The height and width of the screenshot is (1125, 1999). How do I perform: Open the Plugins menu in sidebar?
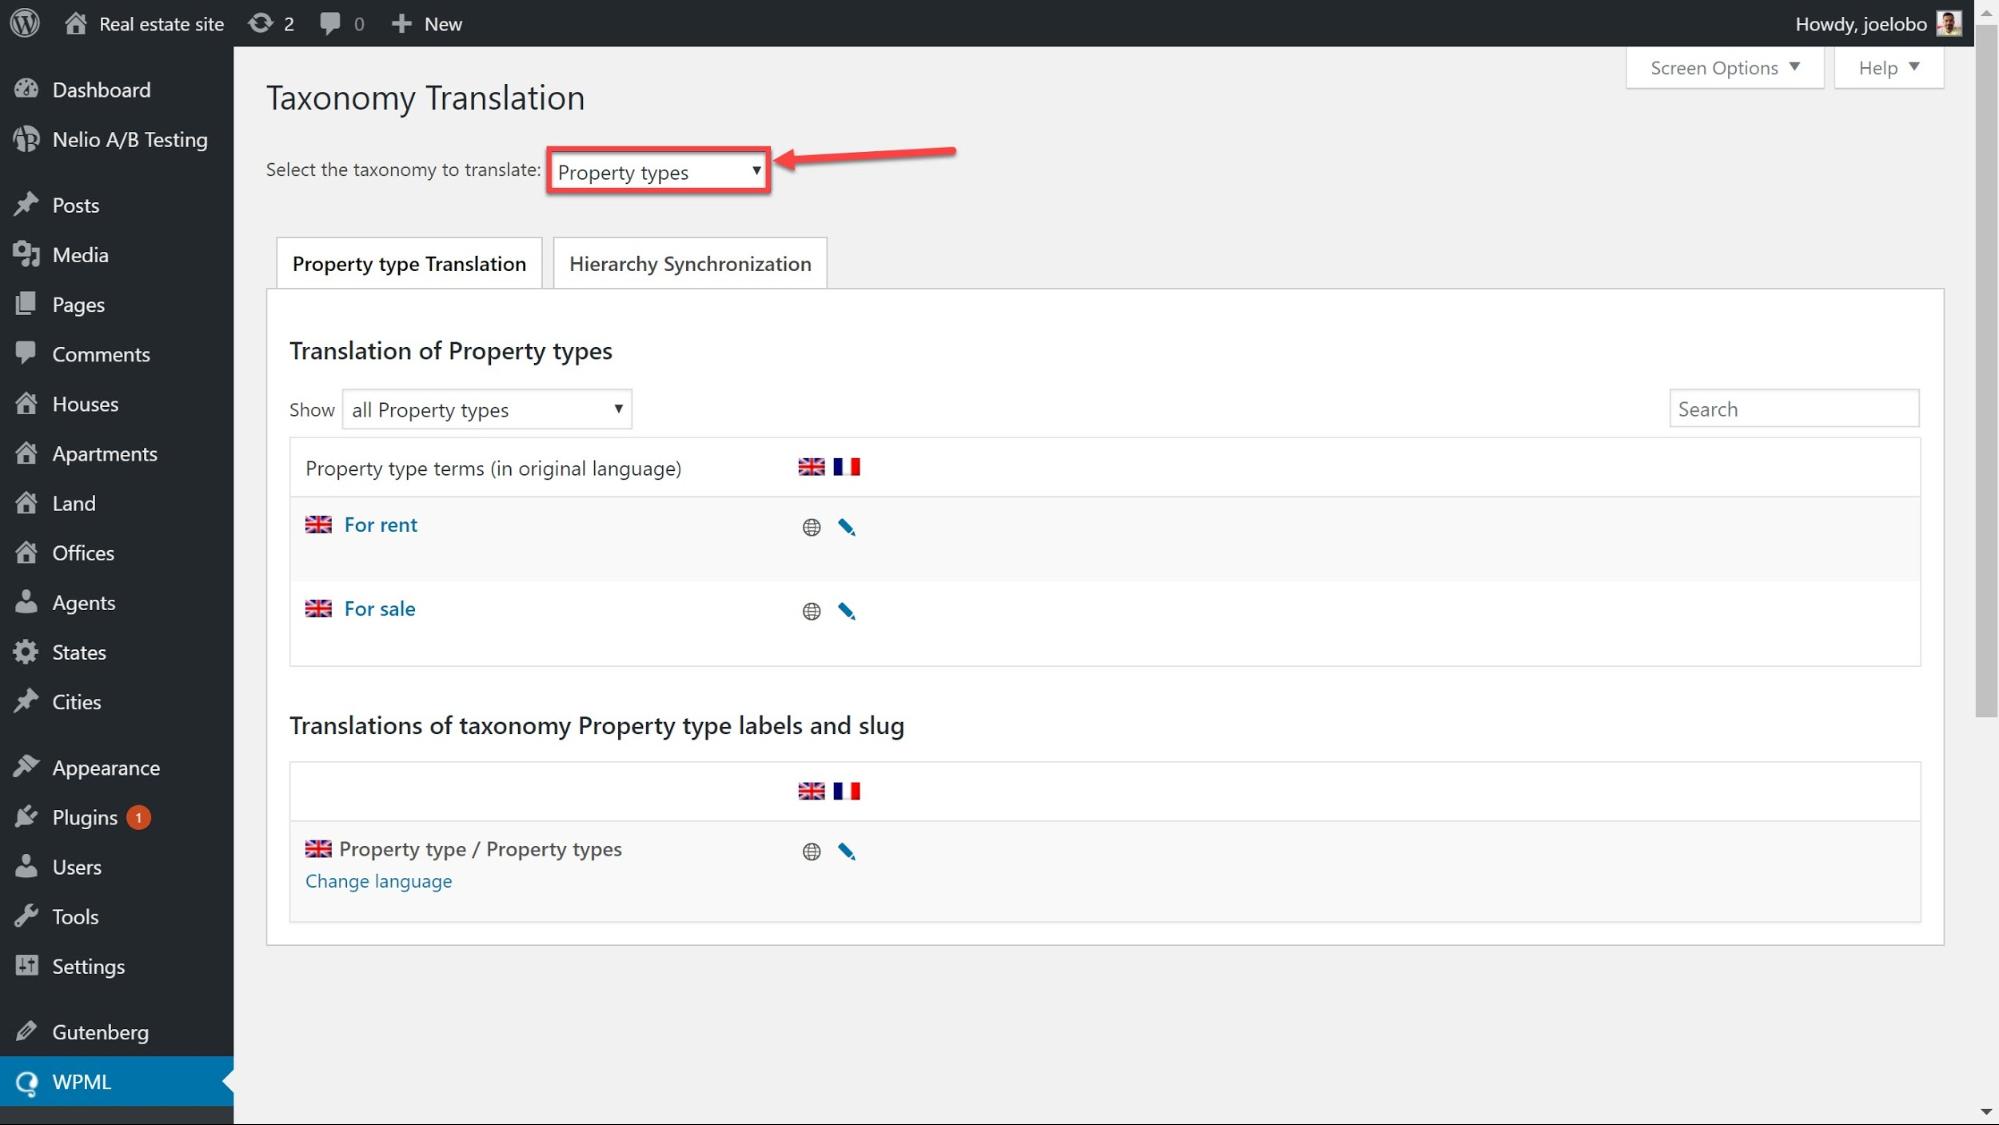pyautogui.click(x=85, y=817)
